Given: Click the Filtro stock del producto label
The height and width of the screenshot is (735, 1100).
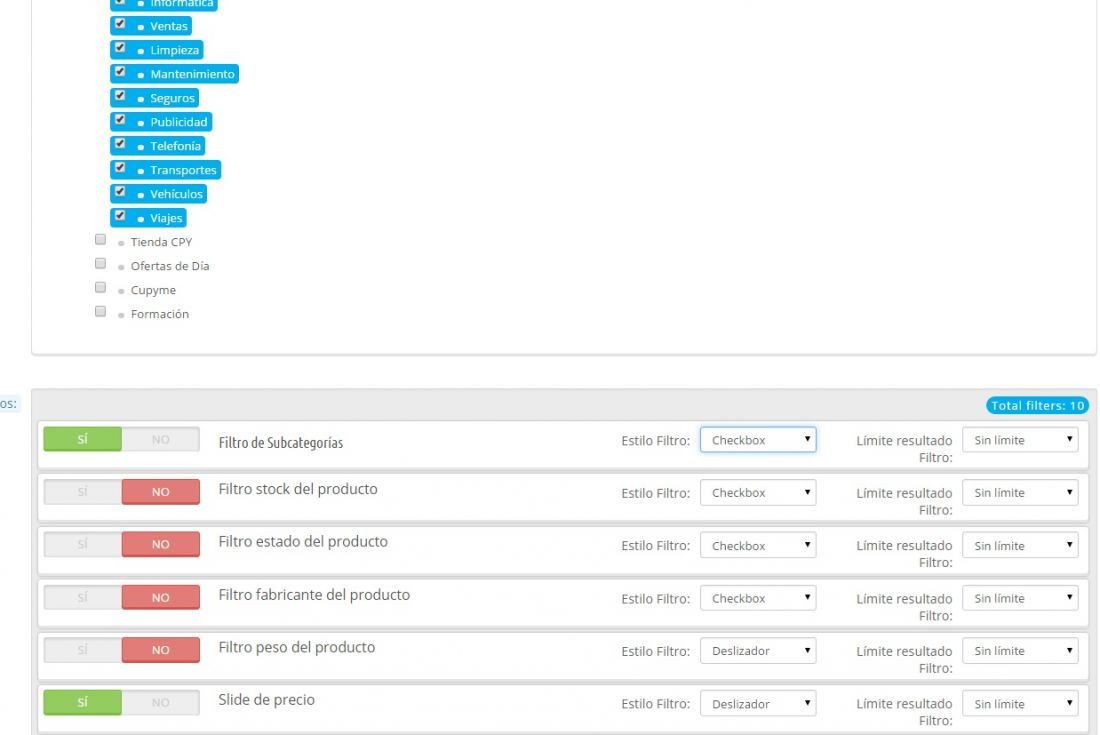Looking at the screenshot, I should pyautogui.click(x=297, y=489).
